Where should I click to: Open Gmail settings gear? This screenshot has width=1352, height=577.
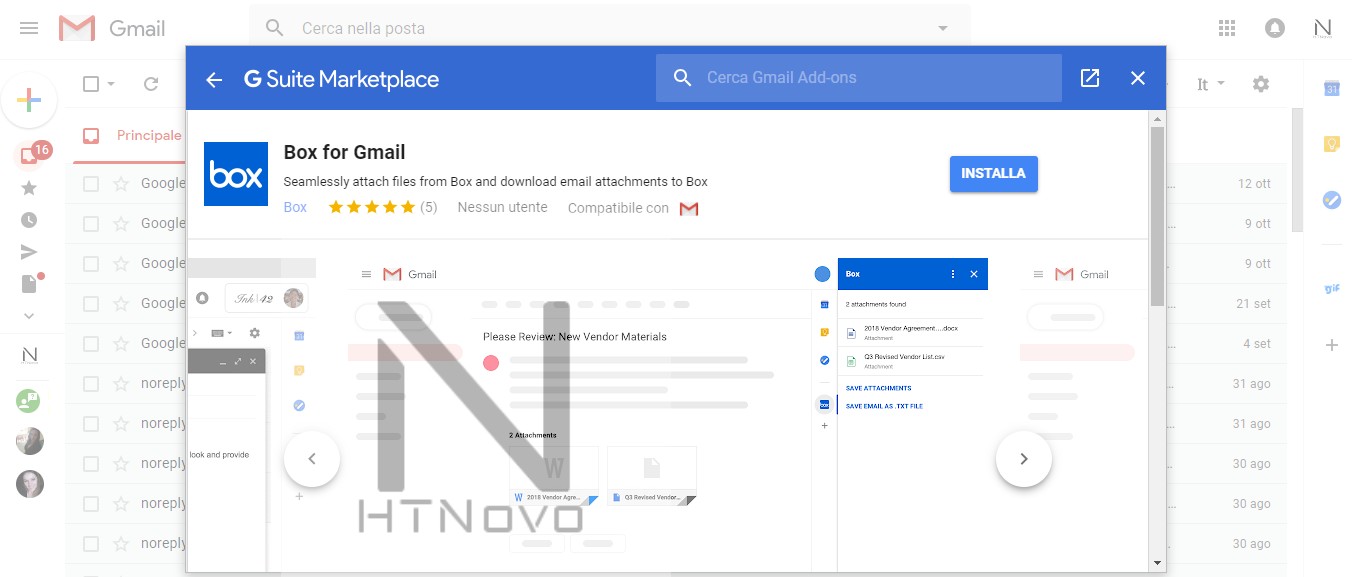coord(1260,84)
